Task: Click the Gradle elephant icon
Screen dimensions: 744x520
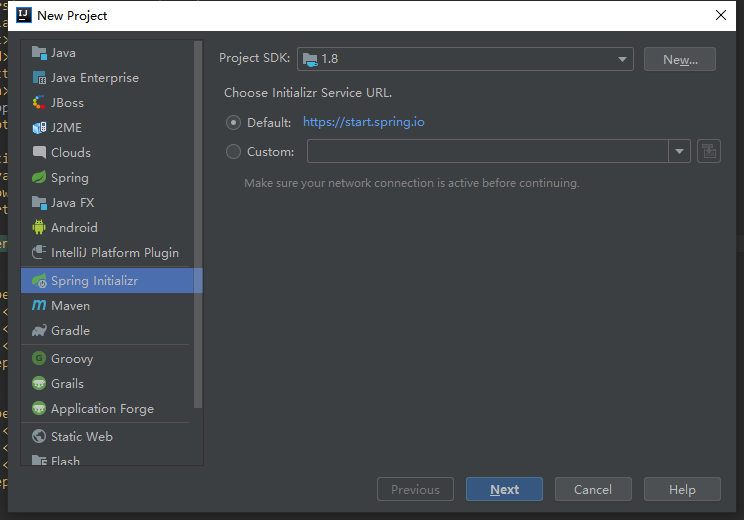Action: (x=40, y=331)
